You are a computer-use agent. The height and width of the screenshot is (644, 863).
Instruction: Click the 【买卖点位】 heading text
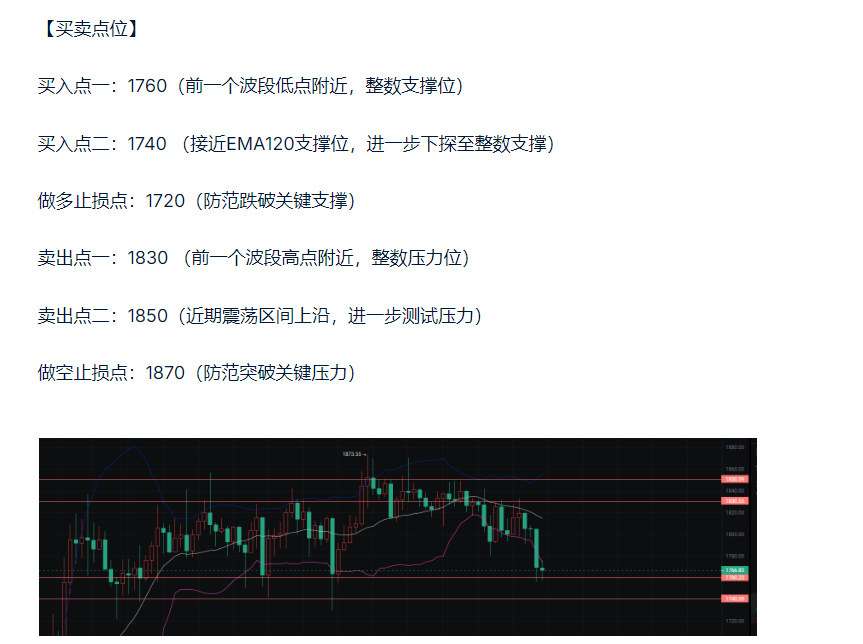90,29
